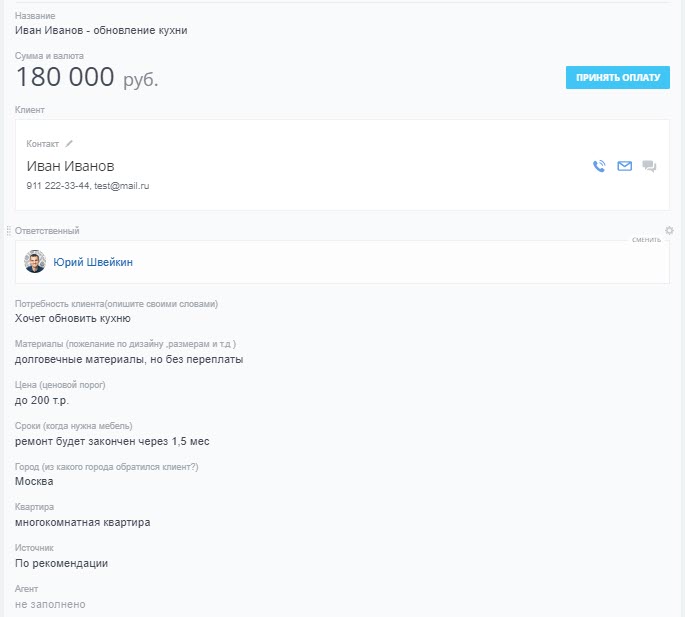The width and height of the screenshot is (685, 617).
Task: Open the contact name Иван Иванов
Action: coord(70,166)
